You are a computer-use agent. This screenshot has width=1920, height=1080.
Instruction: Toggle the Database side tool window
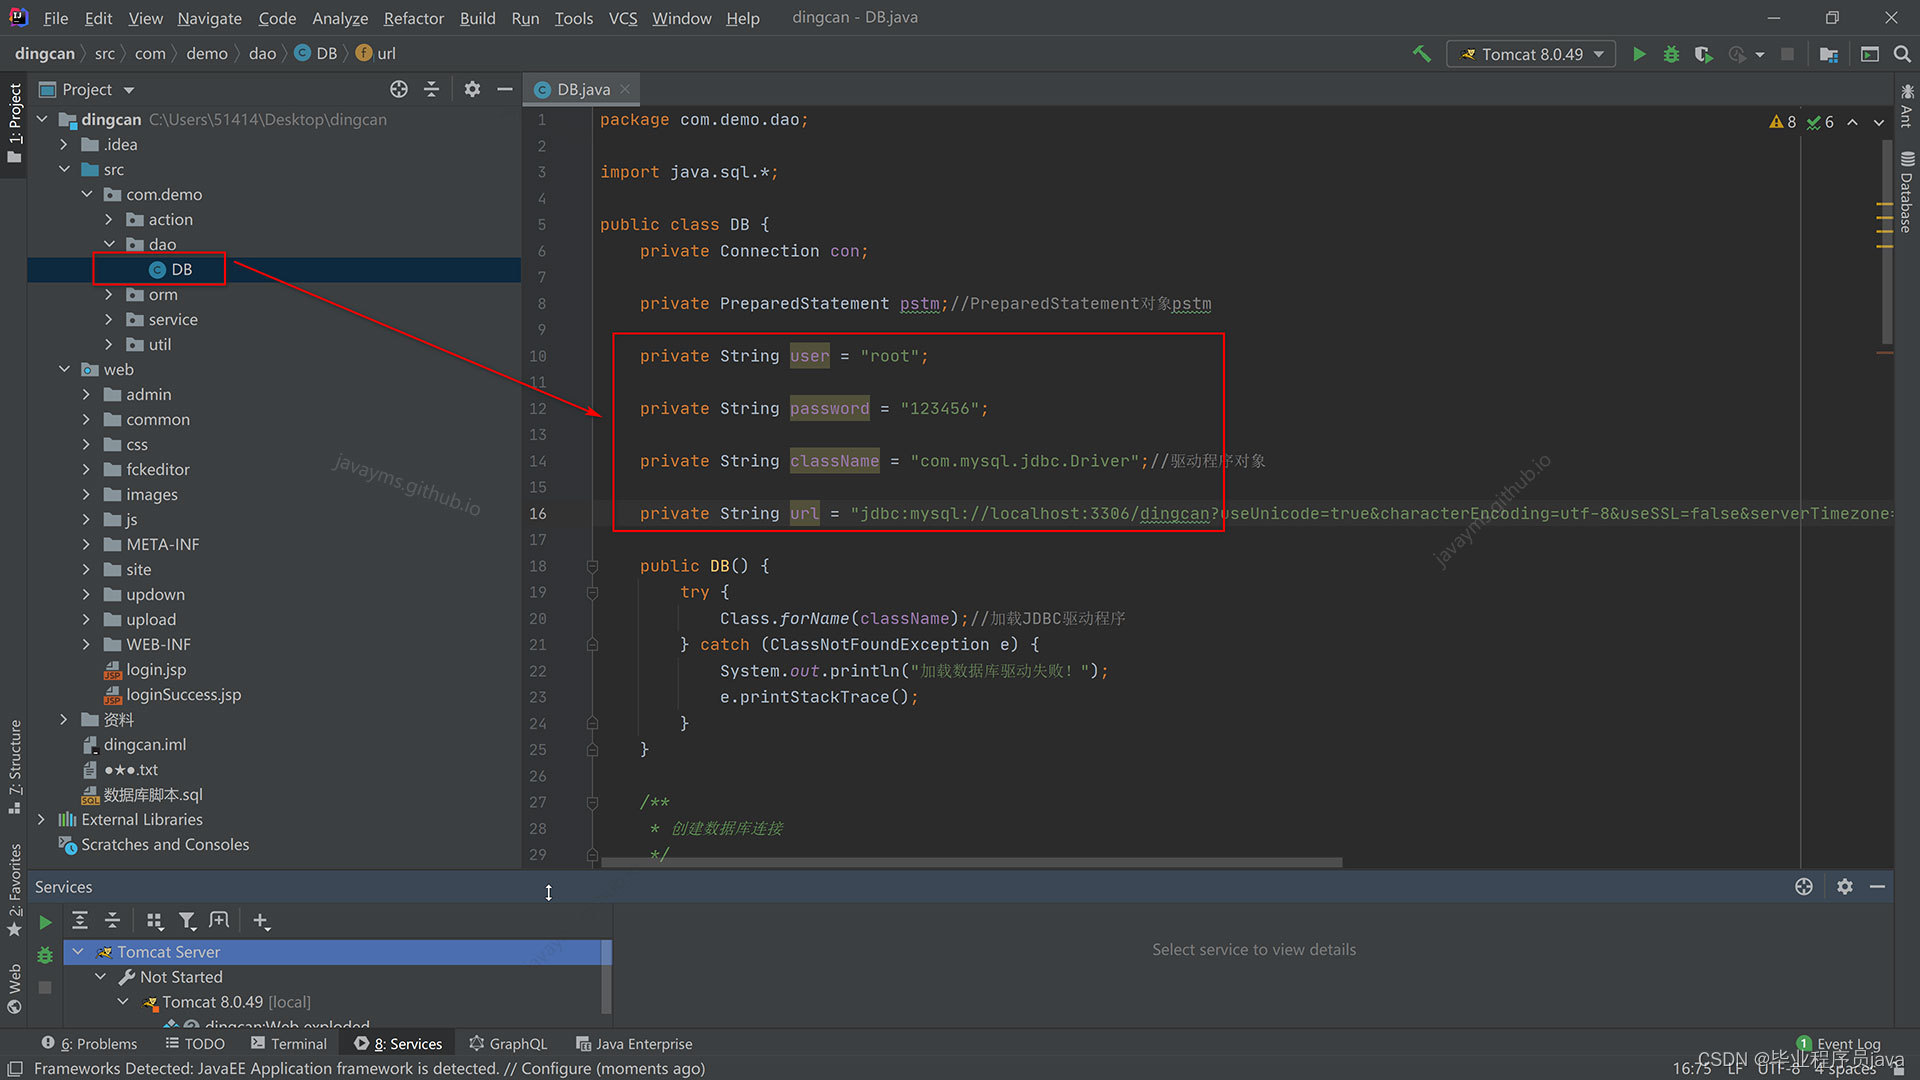pos(1907,193)
